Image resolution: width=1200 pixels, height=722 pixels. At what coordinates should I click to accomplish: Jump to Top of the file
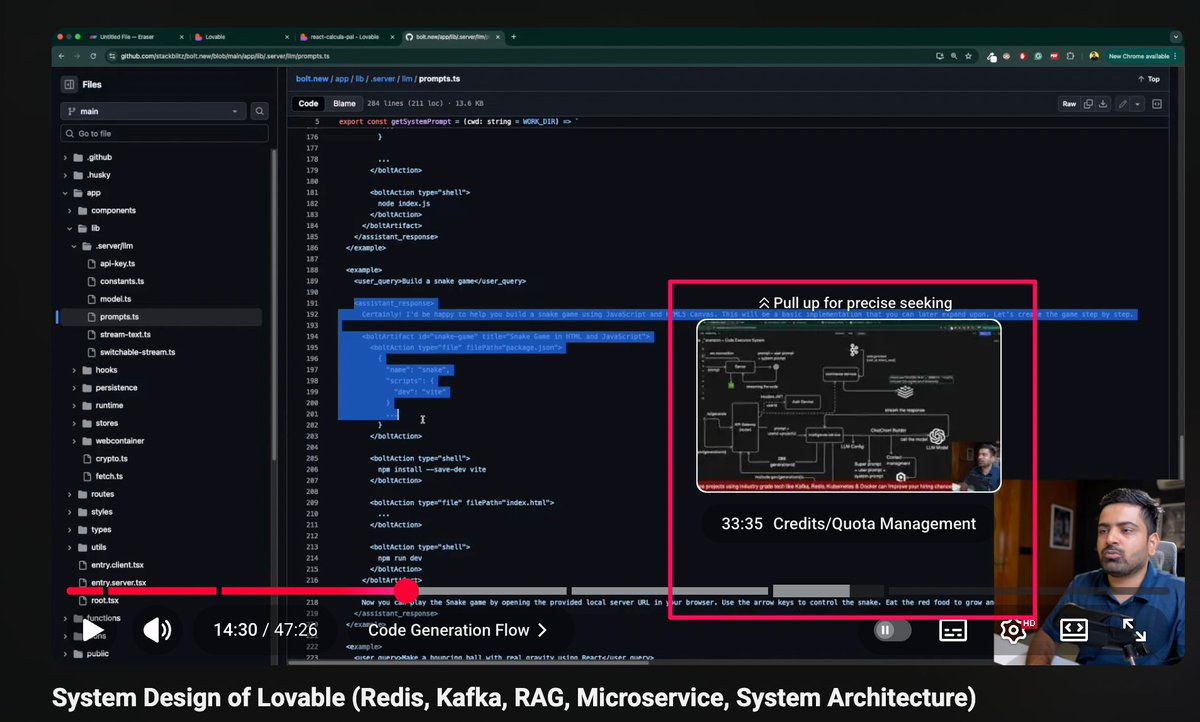point(1149,79)
